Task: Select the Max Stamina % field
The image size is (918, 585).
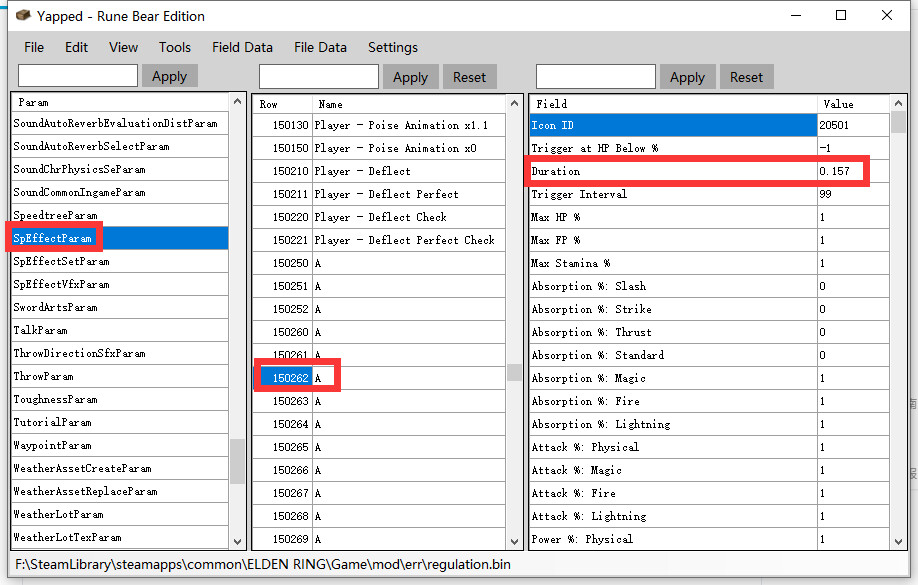Action: (x=673, y=263)
